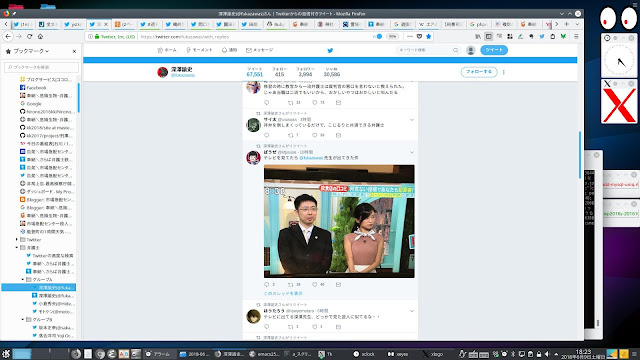This screenshot has height=360, width=640.
Task: Save the page with the Pocket icon
Action: tap(419, 36)
